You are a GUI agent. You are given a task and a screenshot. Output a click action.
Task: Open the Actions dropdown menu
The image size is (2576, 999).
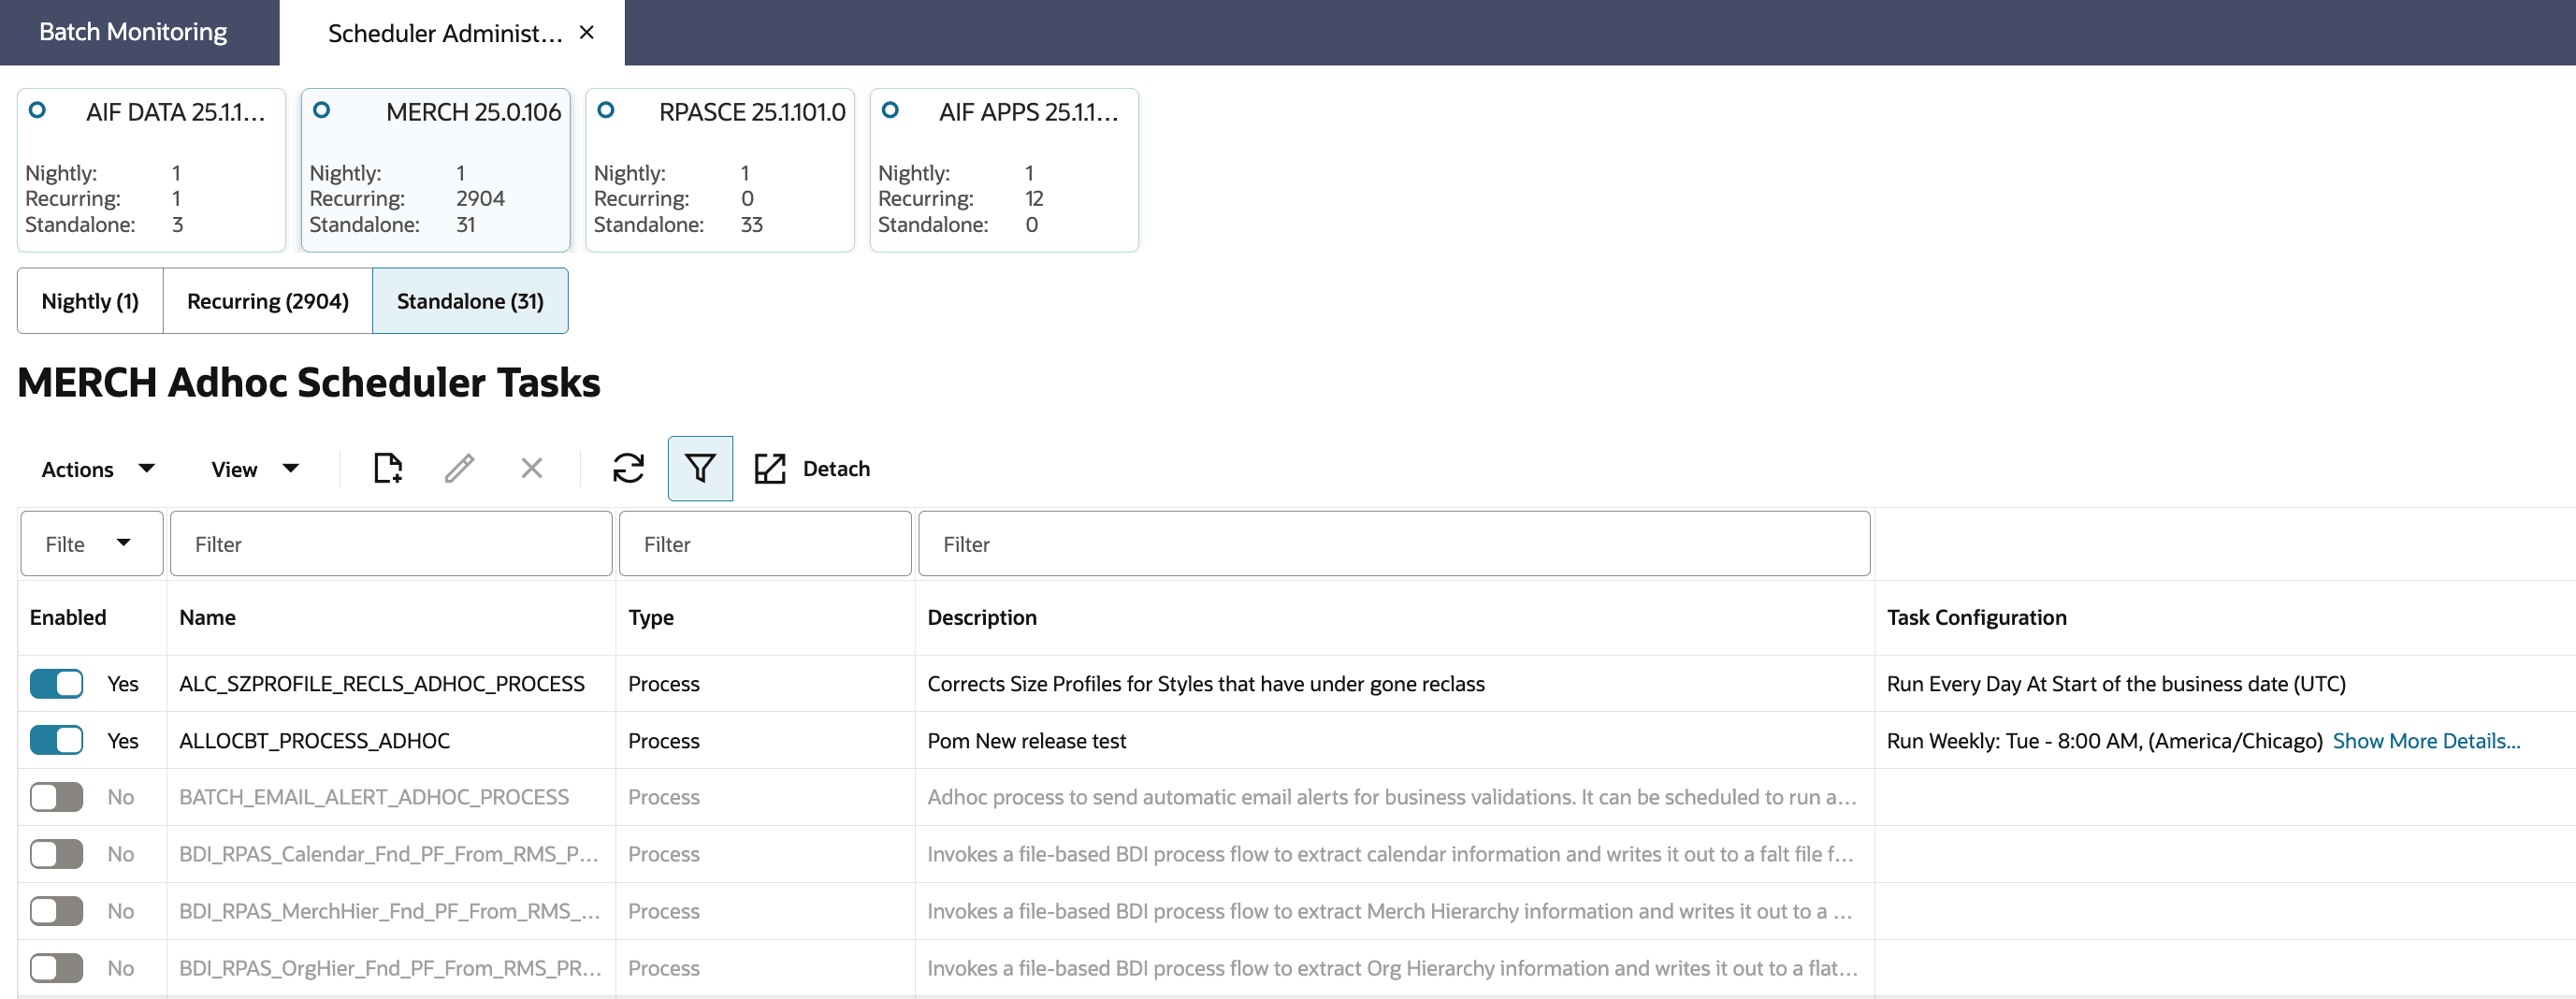[98, 469]
